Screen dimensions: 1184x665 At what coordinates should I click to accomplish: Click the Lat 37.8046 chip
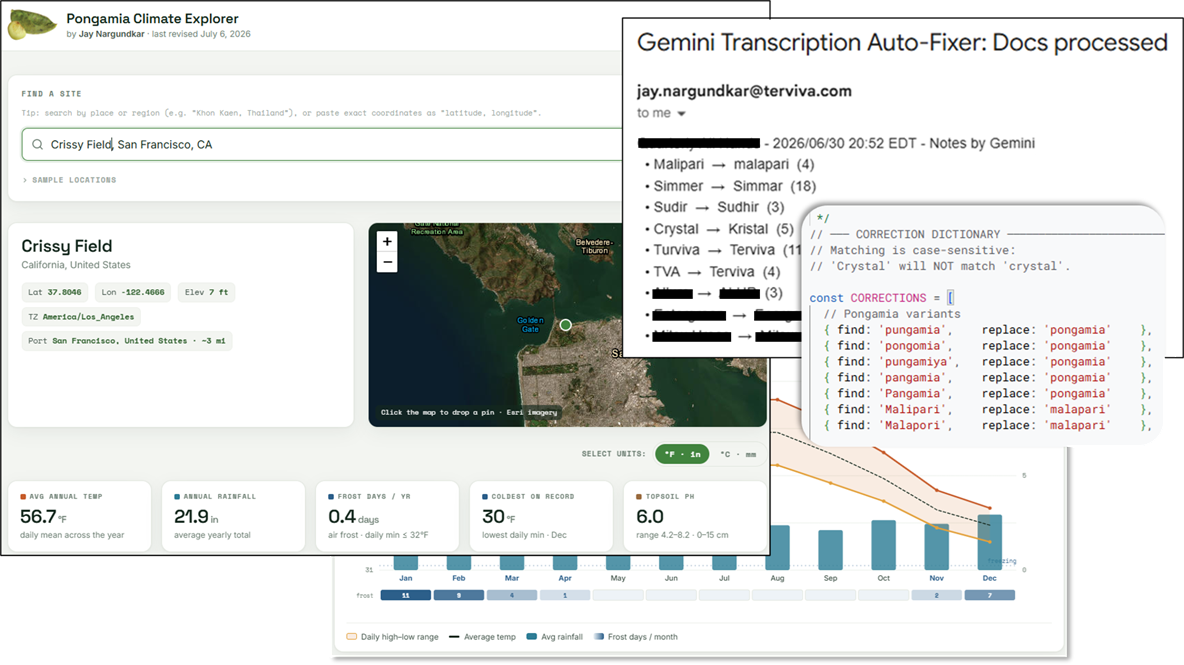coord(54,292)
